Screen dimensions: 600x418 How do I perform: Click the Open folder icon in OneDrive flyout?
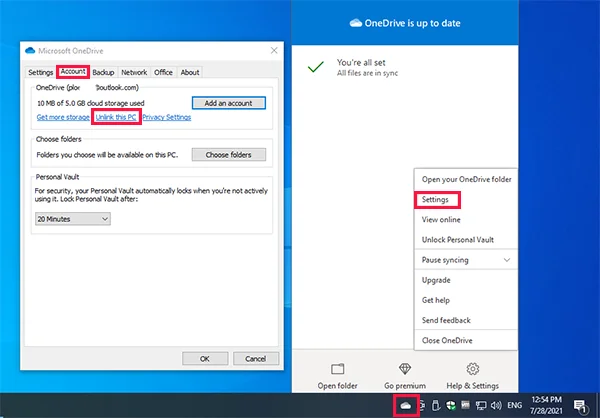pos(338,369)
